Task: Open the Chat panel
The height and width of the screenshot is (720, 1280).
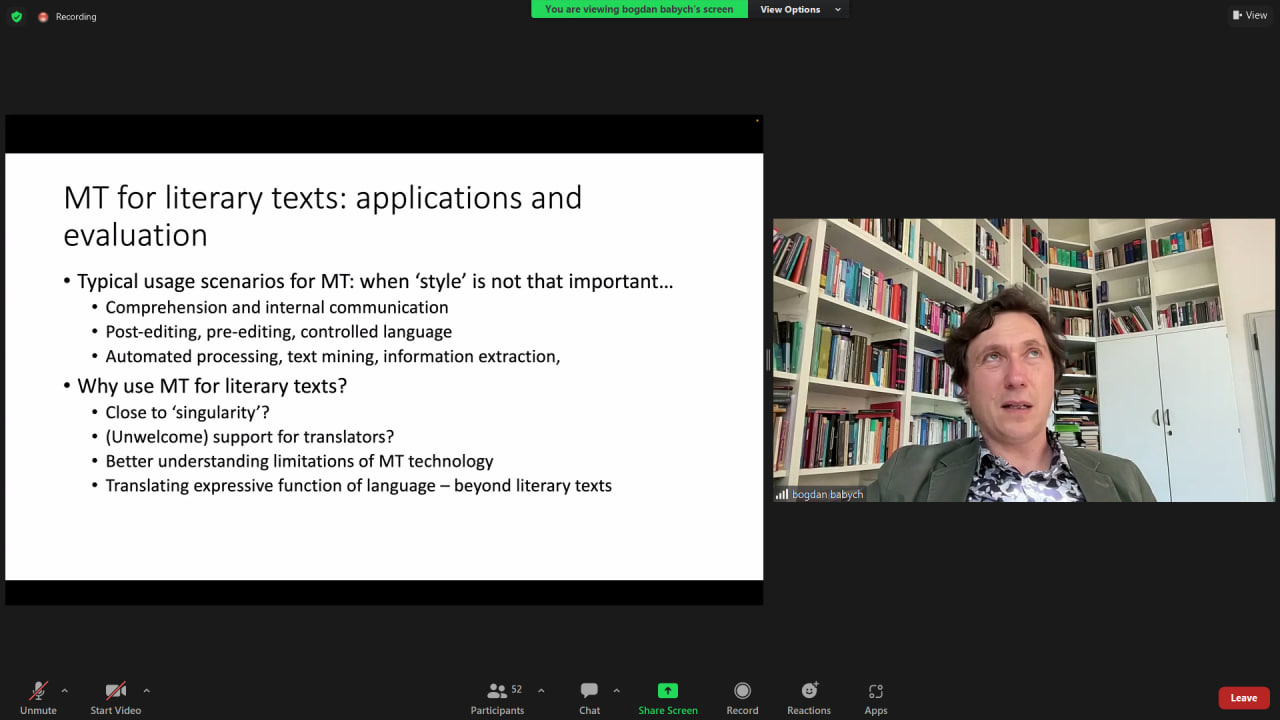Action: pos(589,697)
